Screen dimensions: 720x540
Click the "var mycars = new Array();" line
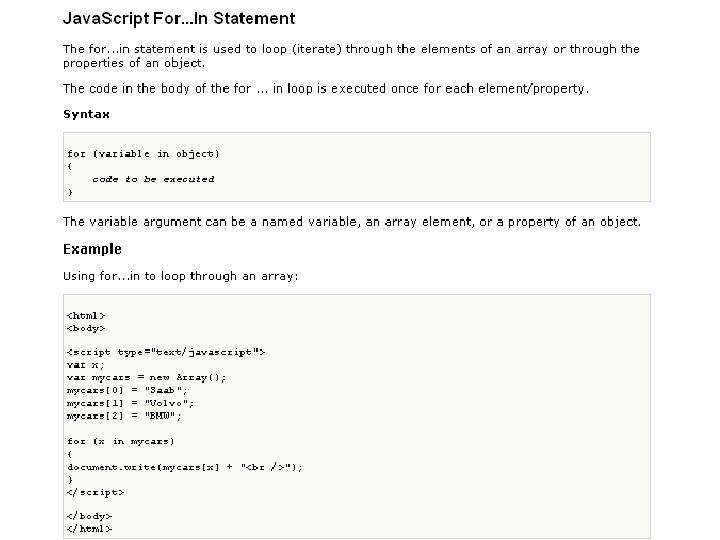tap(146, 377)
